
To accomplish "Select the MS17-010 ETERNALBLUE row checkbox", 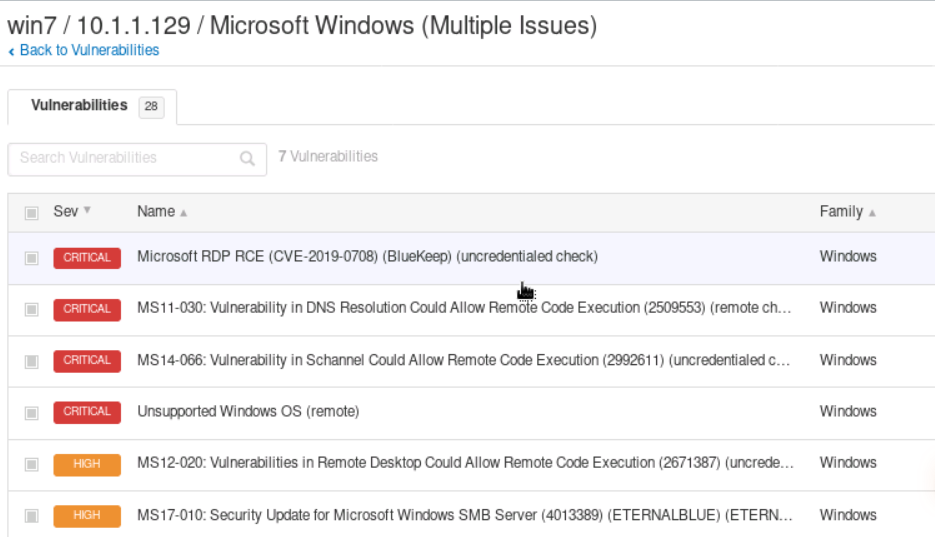I will coord(32,516).
